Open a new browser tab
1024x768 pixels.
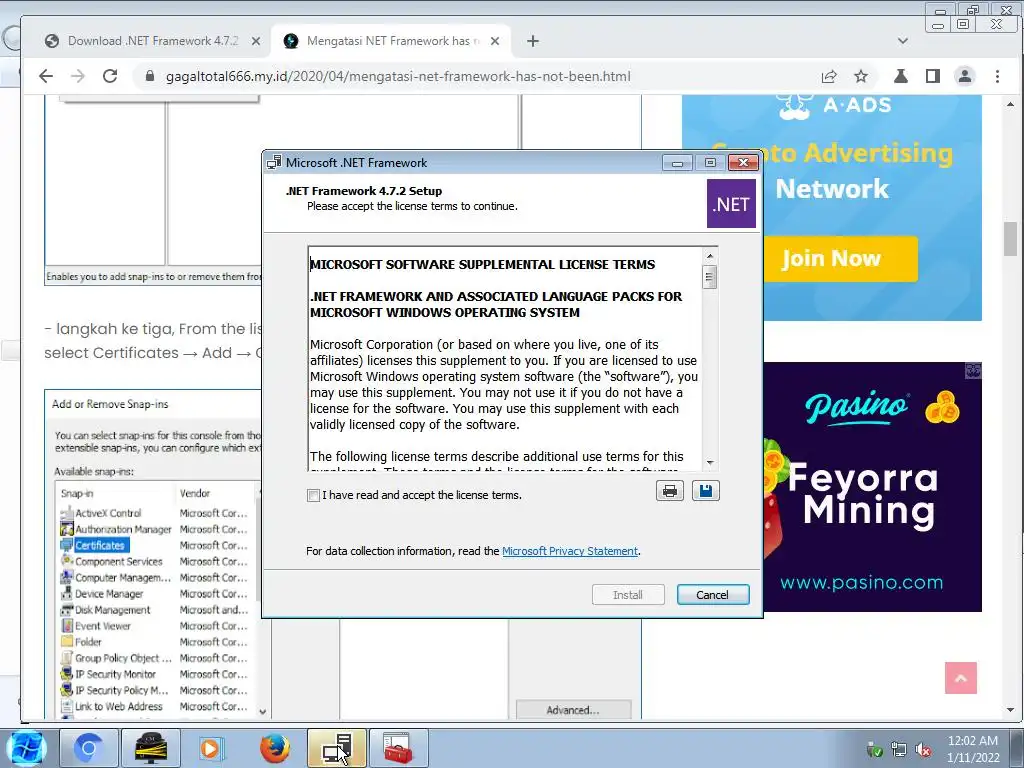(533, 41)
